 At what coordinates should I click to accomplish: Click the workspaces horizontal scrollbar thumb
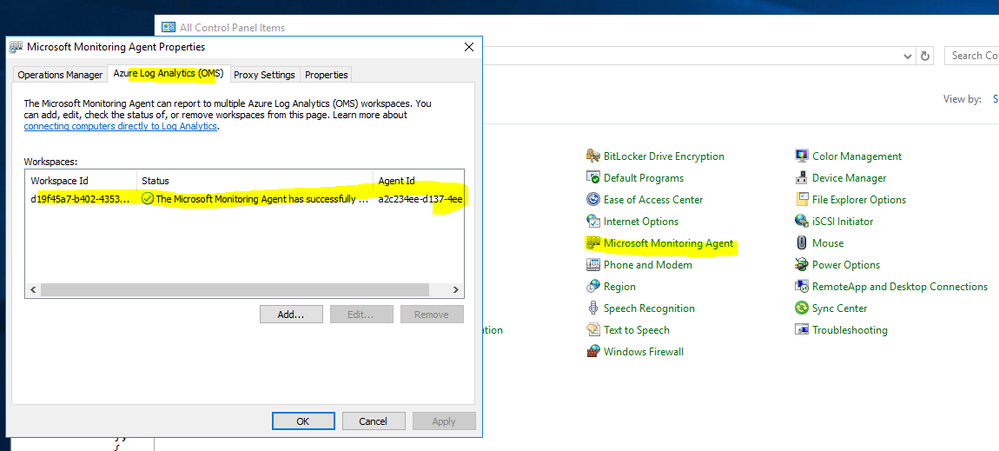click(x=234, y=289)
